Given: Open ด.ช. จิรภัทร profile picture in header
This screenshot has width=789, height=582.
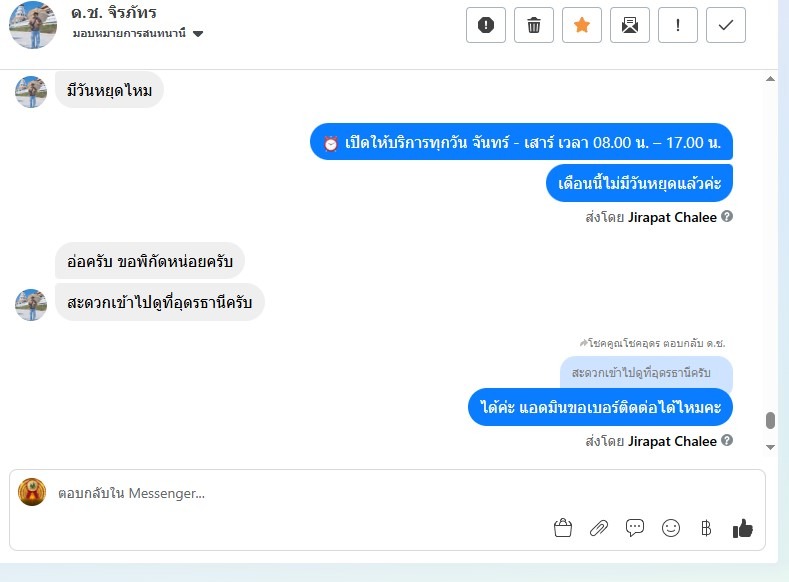Looking at the screenshot, I should [33, 25].
